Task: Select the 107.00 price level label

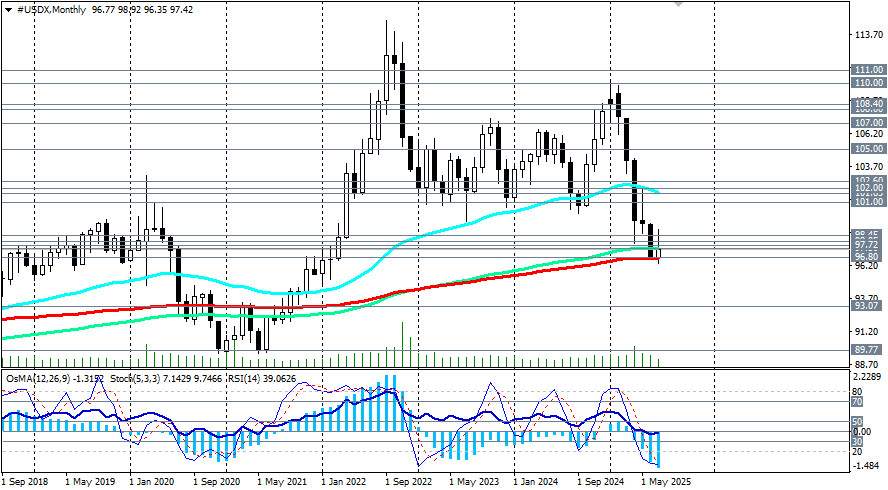Action: point(869,123)
